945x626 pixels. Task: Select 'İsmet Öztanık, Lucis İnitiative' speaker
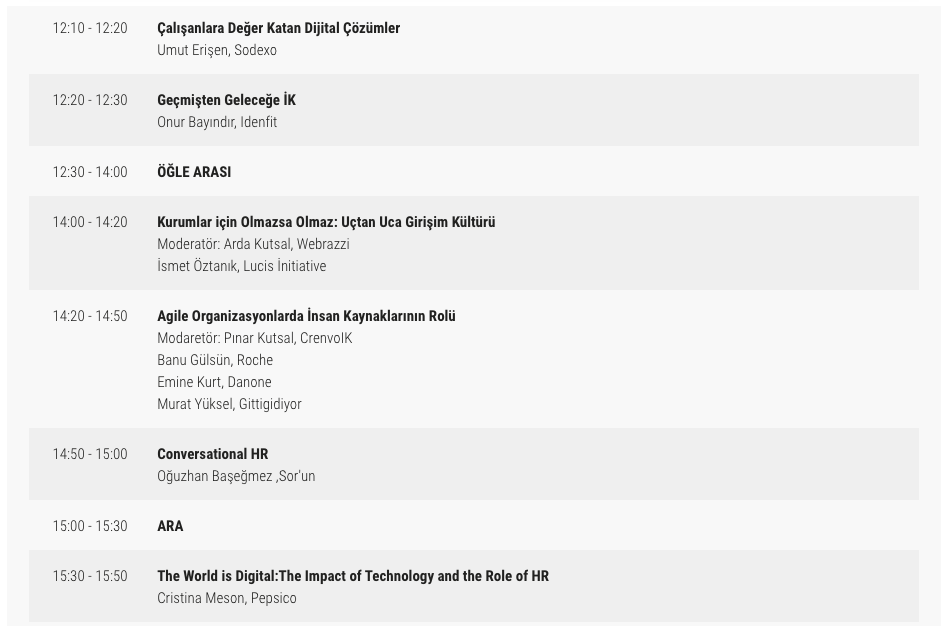click(241, 266)
